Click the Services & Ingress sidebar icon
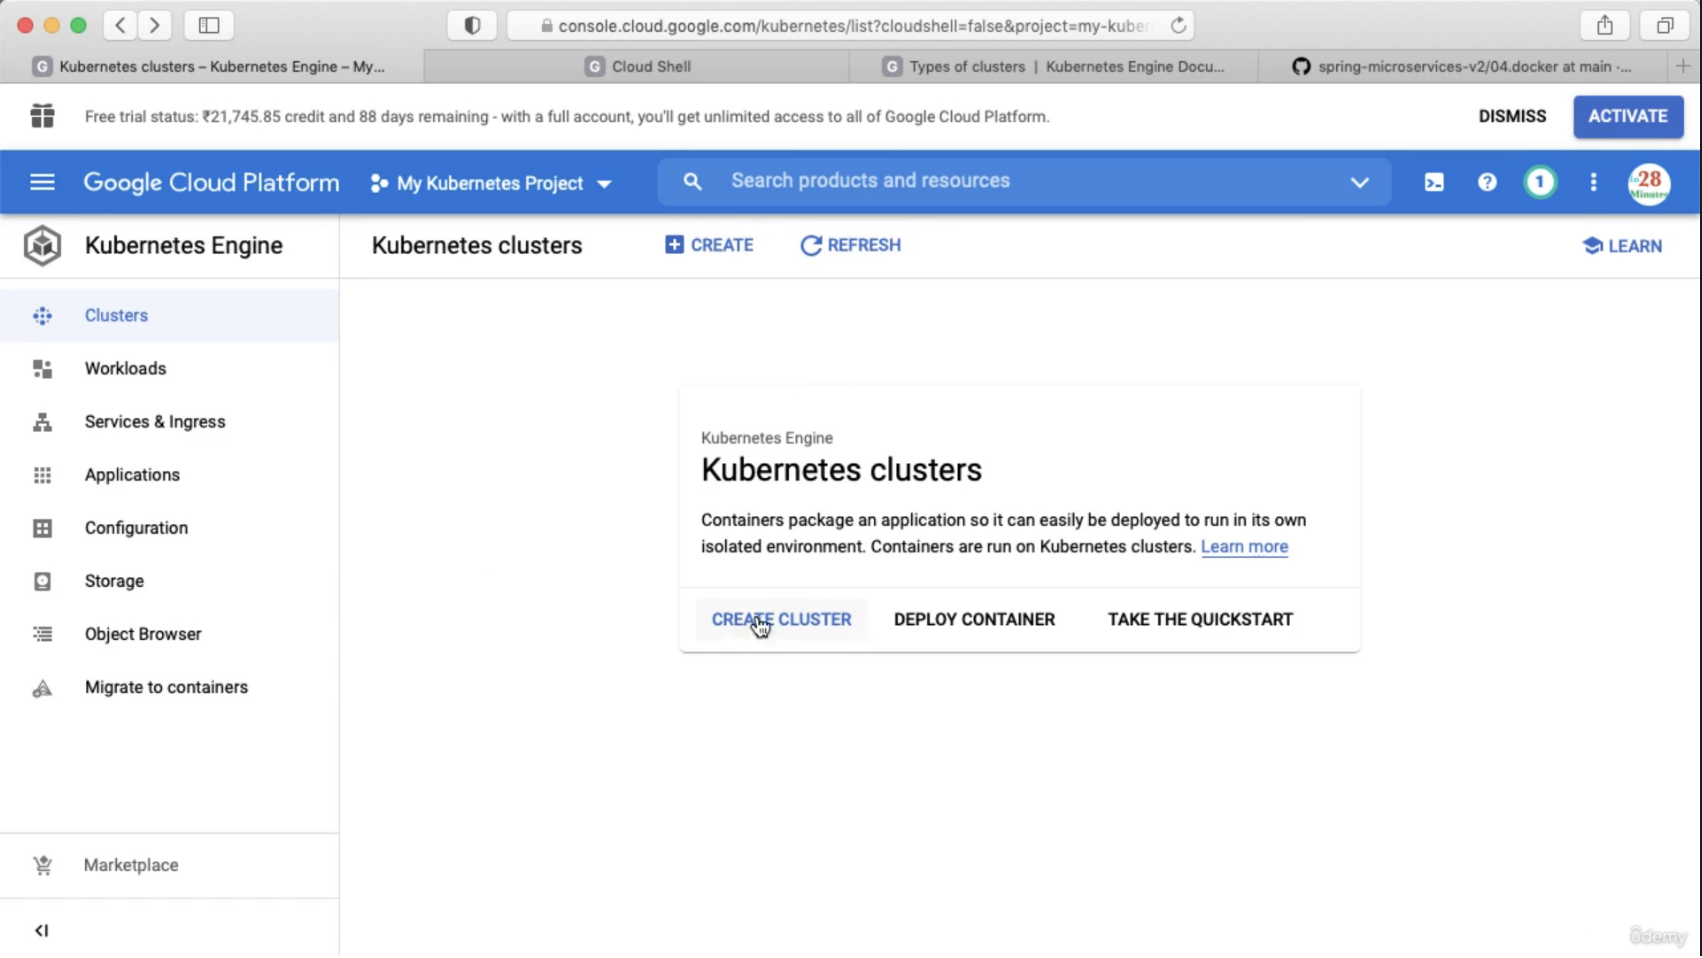The width and height of the screenshot is (1702, 958). coord(42,422)
